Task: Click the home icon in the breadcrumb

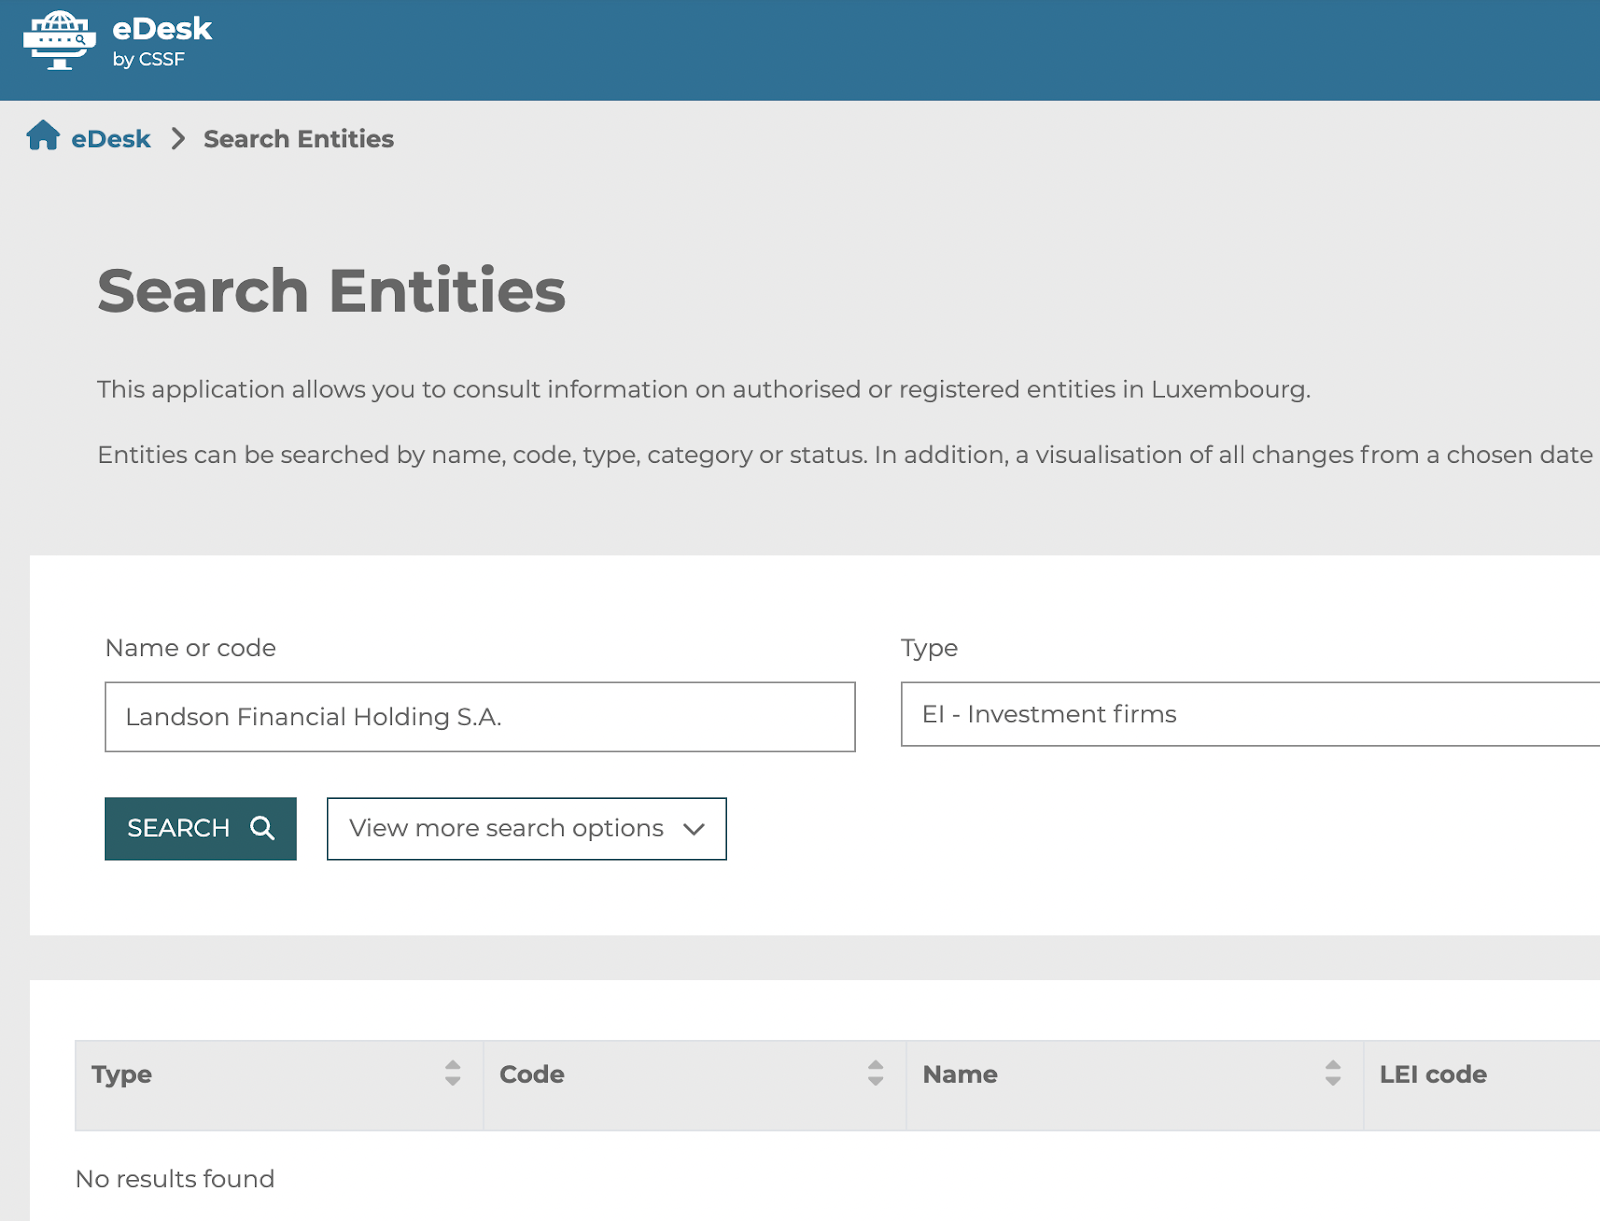Action: (43, 135)
